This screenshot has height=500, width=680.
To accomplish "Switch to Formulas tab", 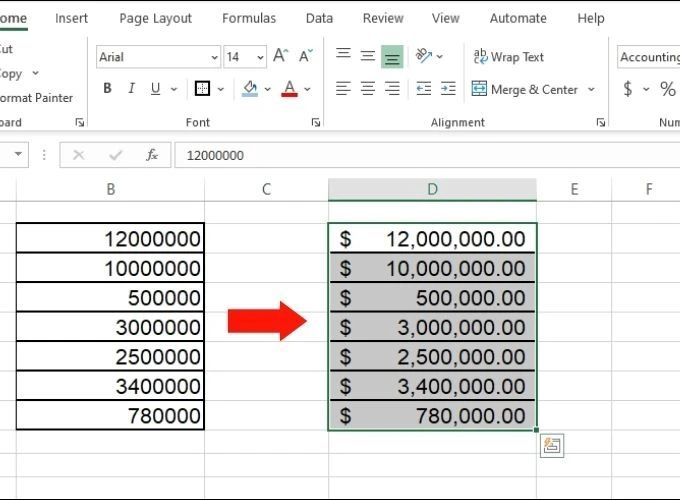I will 249,18.
